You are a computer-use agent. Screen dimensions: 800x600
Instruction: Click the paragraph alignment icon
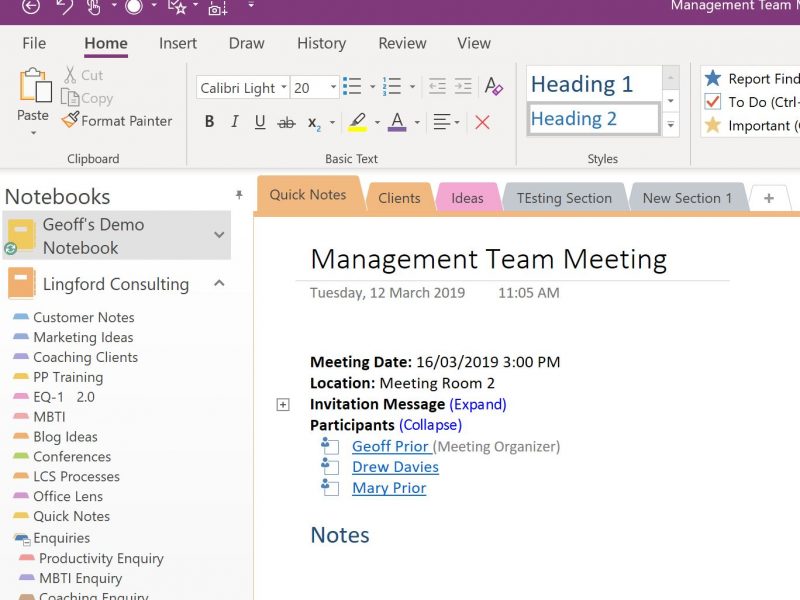(x=442, y=122)
